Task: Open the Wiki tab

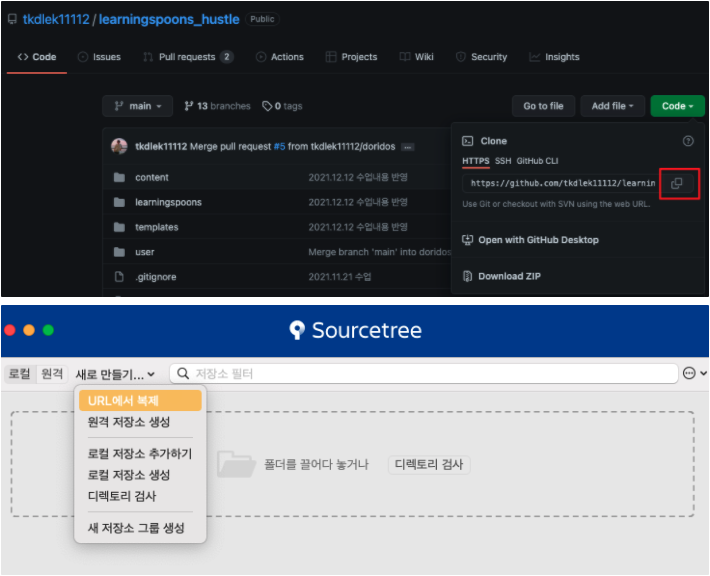Action: click(x=417, y=57)
